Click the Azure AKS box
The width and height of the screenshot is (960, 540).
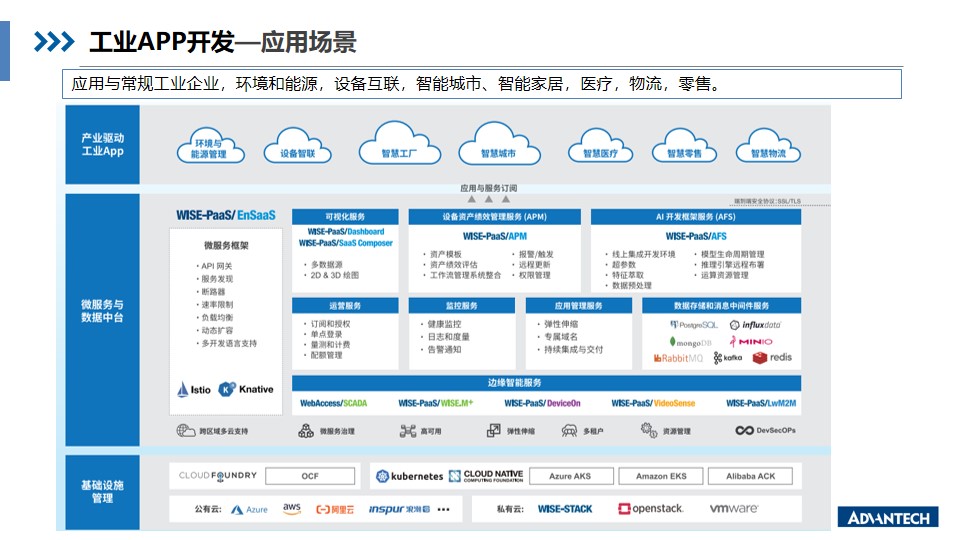571,476
